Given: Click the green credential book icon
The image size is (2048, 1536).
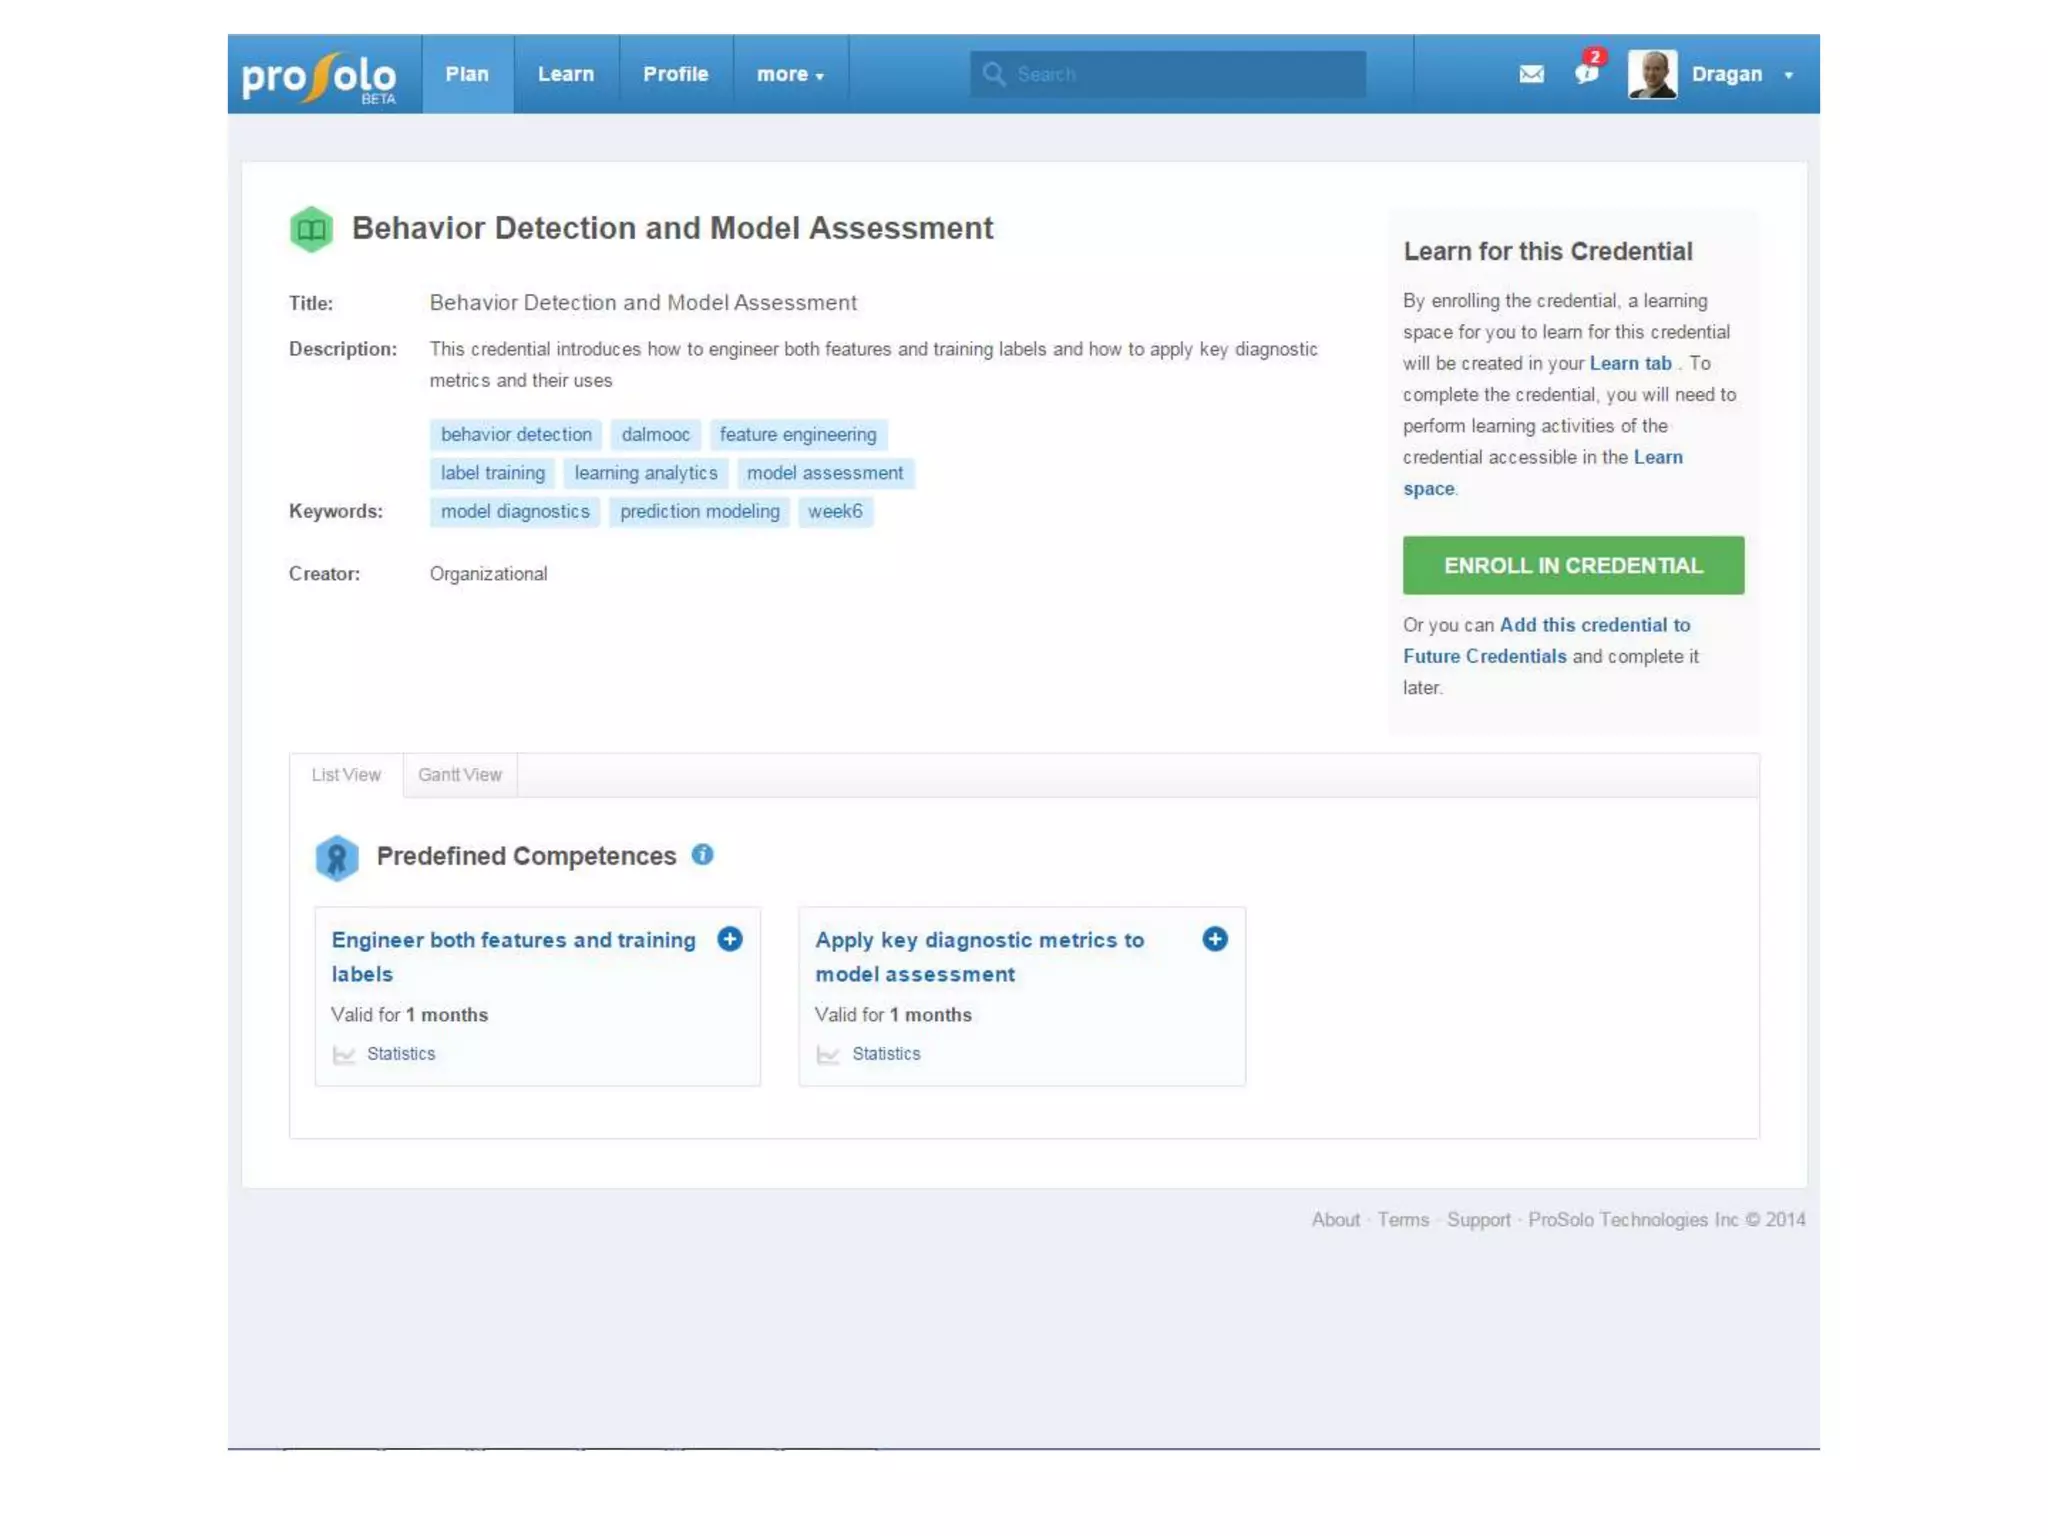Looking at the screenshot, I should [x=311, y=229].
